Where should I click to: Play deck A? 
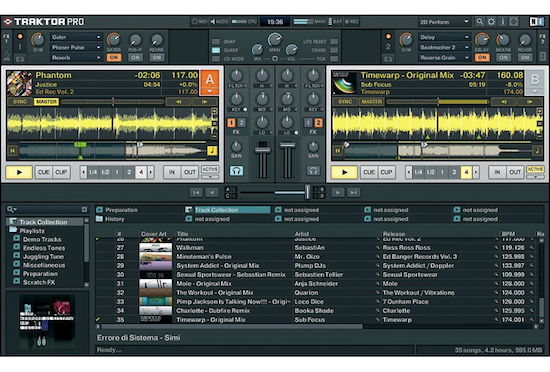[19, 172]
